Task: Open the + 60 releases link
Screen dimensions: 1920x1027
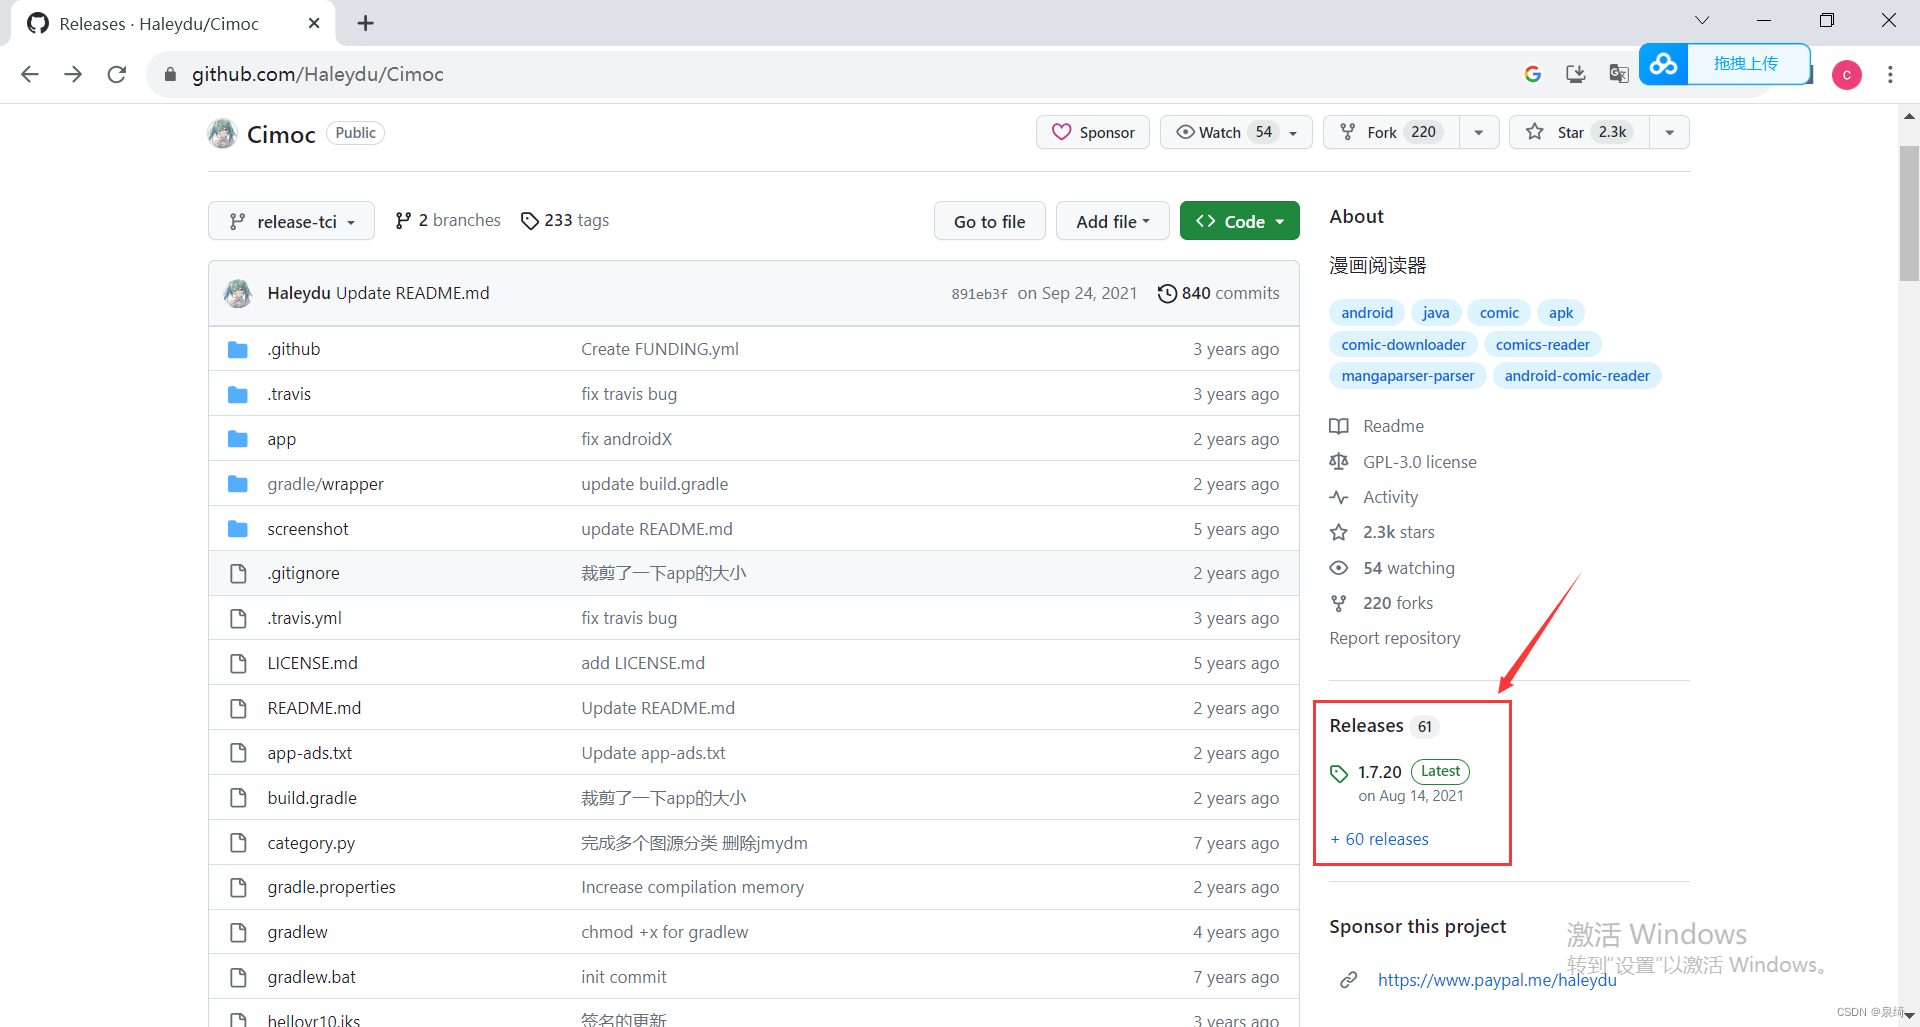Action: point(1380,839)
